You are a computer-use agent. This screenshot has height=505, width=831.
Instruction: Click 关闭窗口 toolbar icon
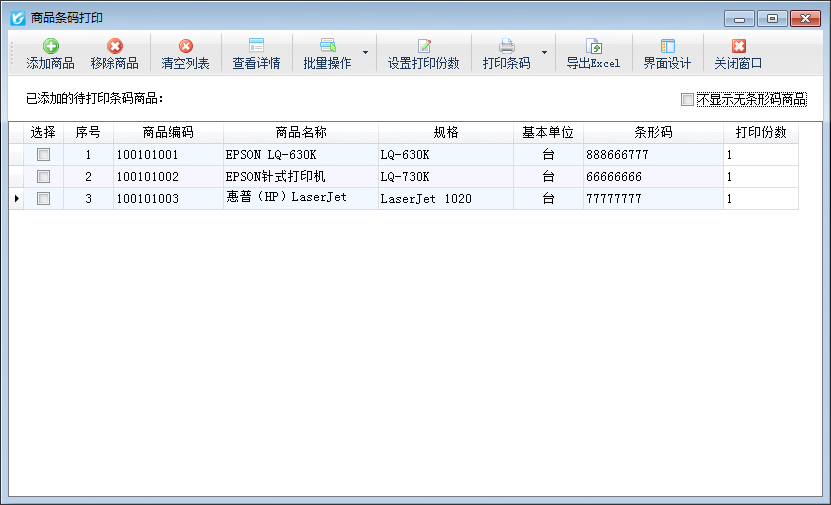[x=738, y=46]
